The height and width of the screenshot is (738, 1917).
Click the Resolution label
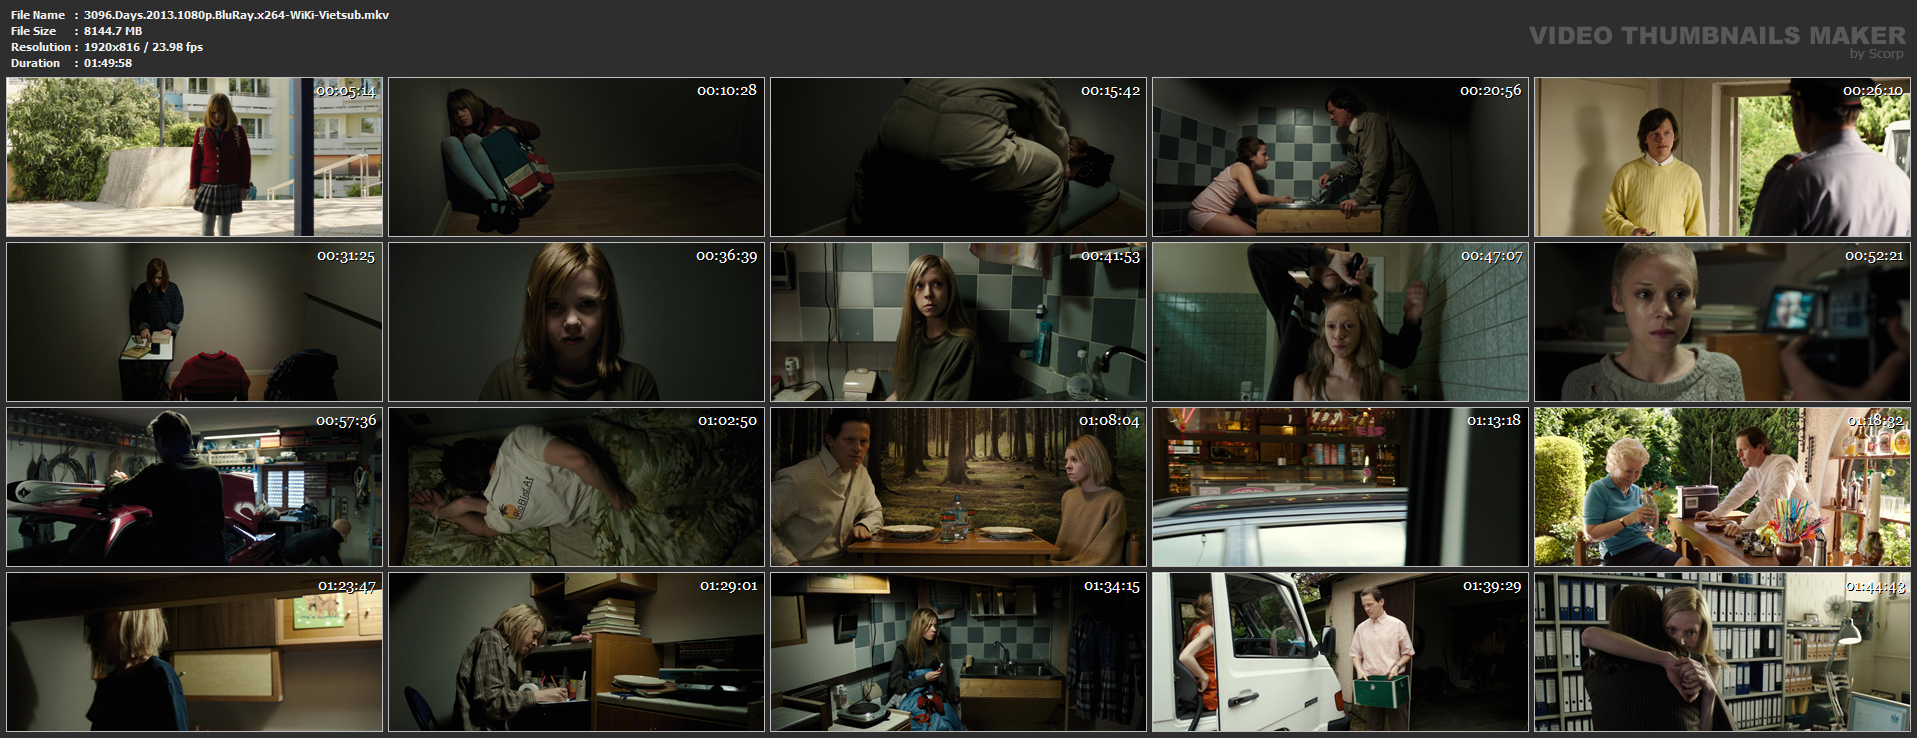coord(41,47)
